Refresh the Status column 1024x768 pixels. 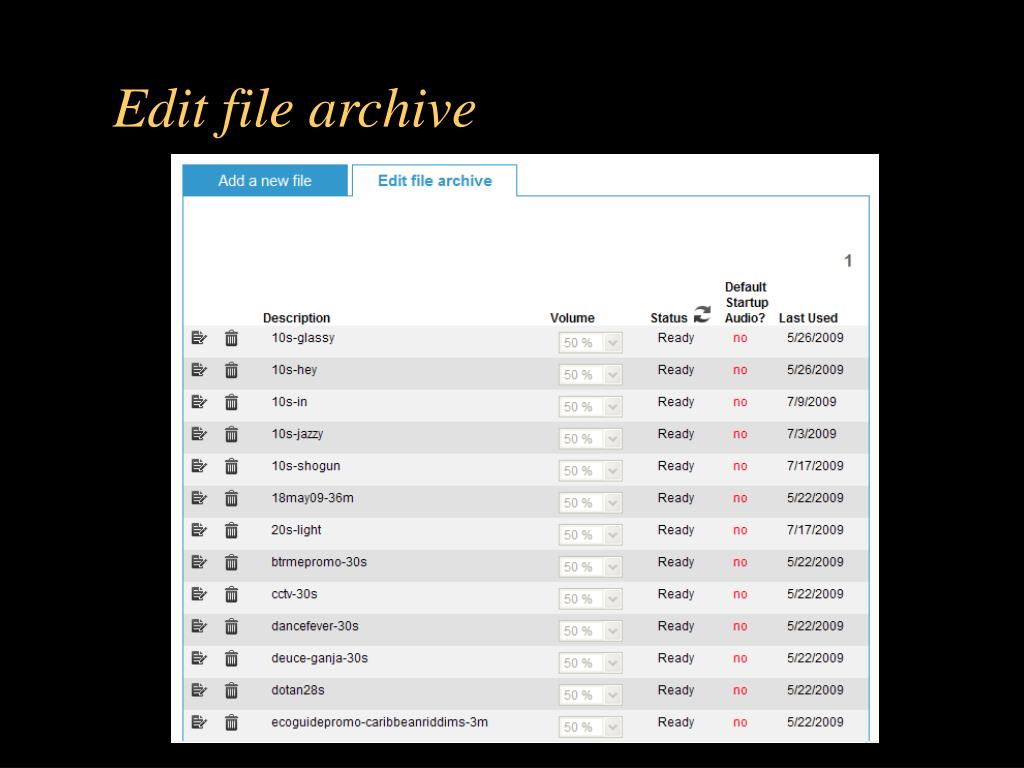pos(702,314)
